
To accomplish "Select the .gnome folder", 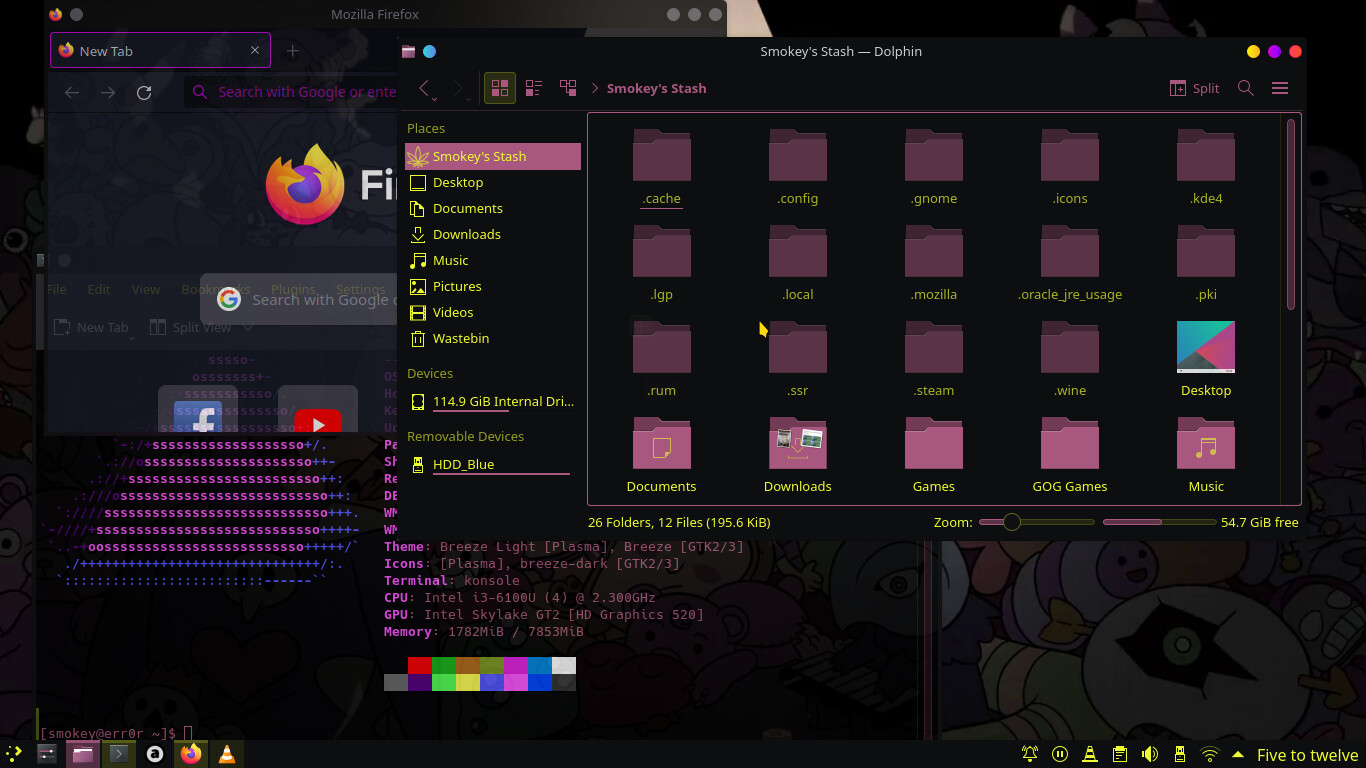I will tap(933, 168).
